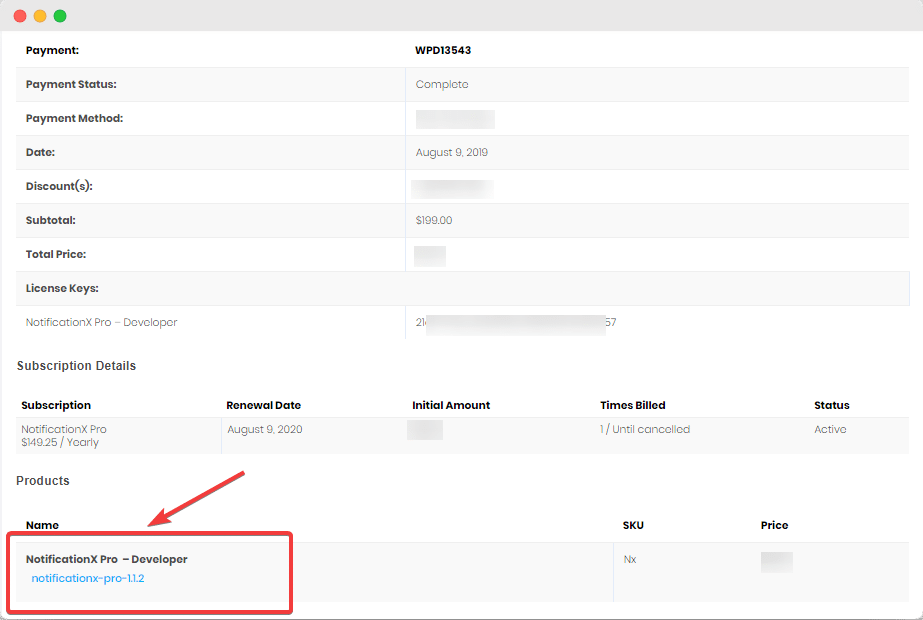
Task: Click the 'Subscription' column header
Action: [56, 405]
